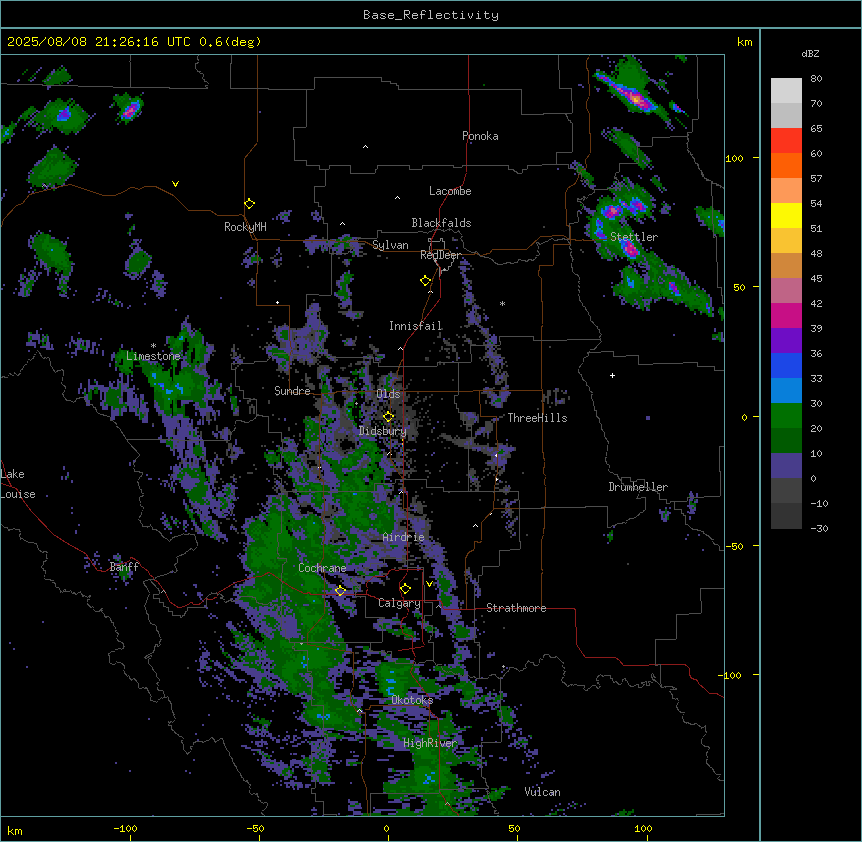862x842 pixels.
Task: Pick the red 60–65 dBZ legend swatch
Action: coord(786,141)
